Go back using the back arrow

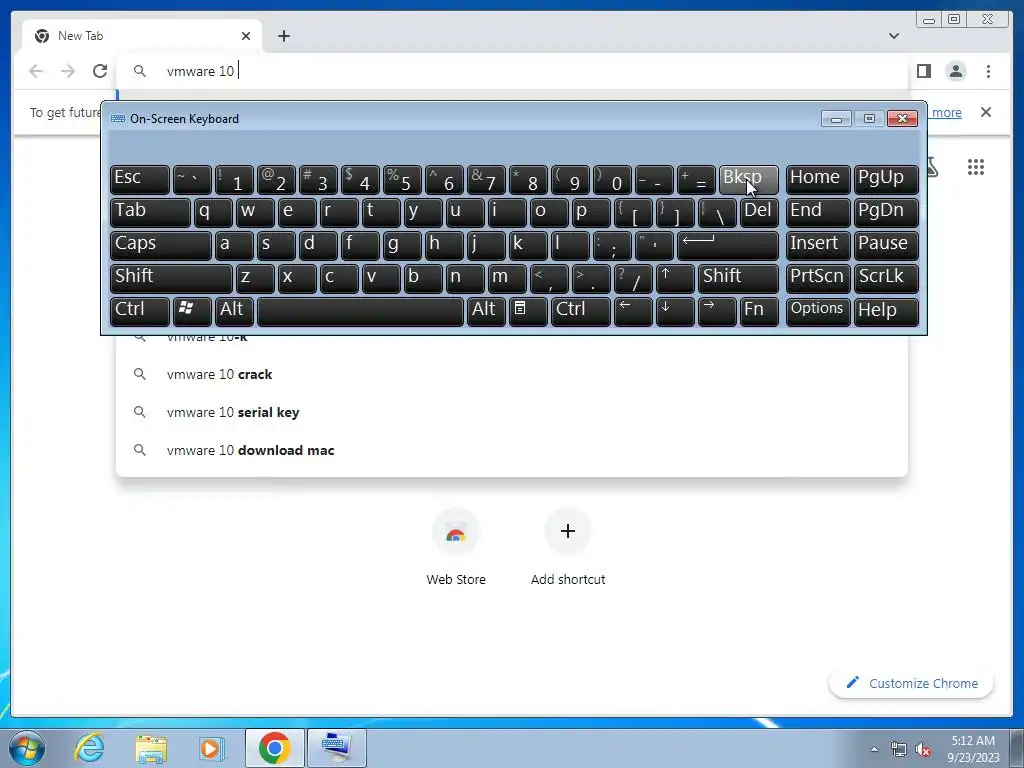click(36, 71)
